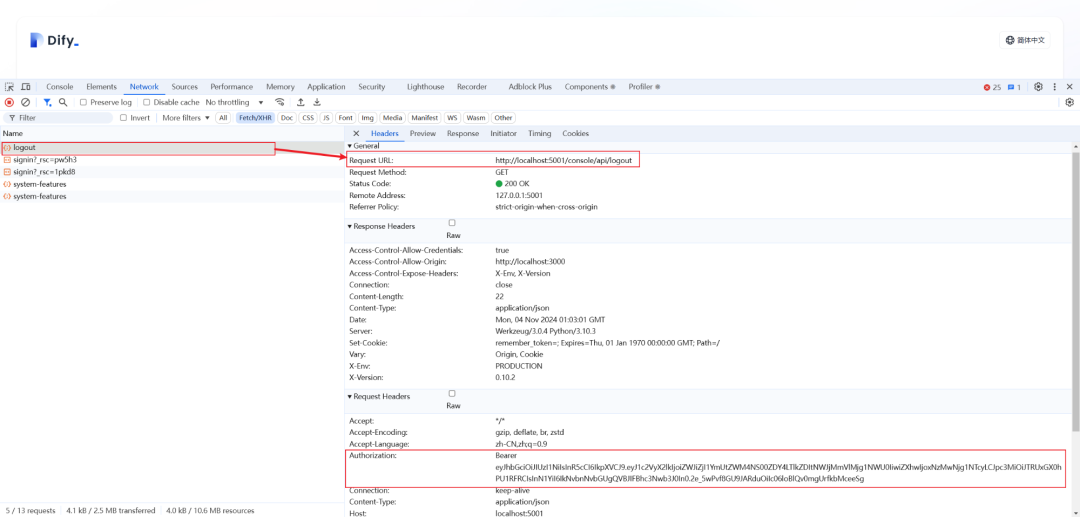Export HAR download icon
1080x517 pixels.
[318, 102]
